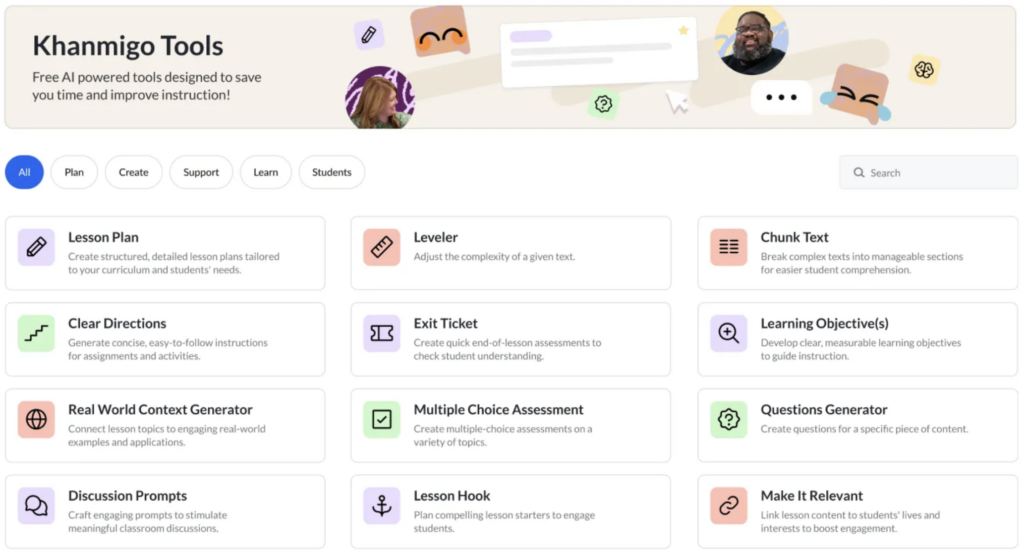
Task: Switch to the Create filter
Action: [133, 172]
